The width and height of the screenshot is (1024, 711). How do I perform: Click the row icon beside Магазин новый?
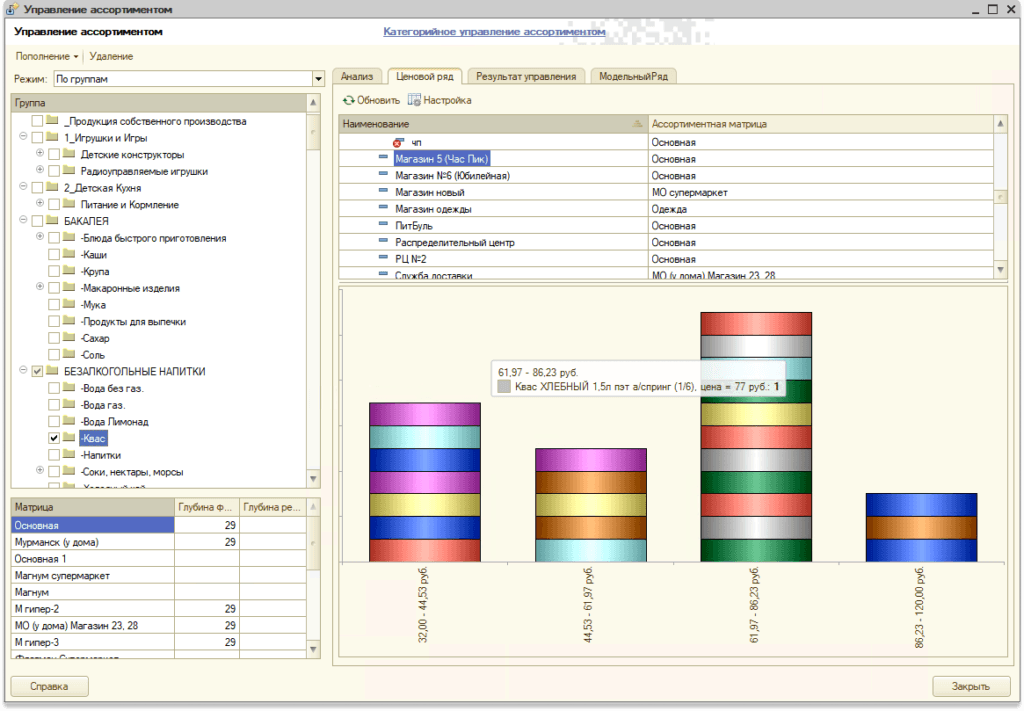[x=383, y=192]
